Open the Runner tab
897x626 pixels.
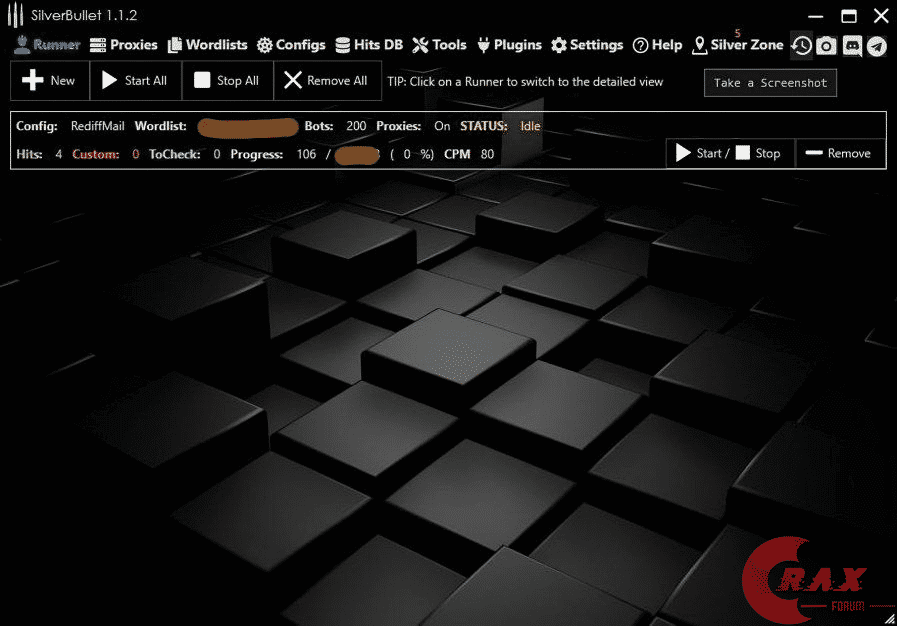(x=46, y=45)
